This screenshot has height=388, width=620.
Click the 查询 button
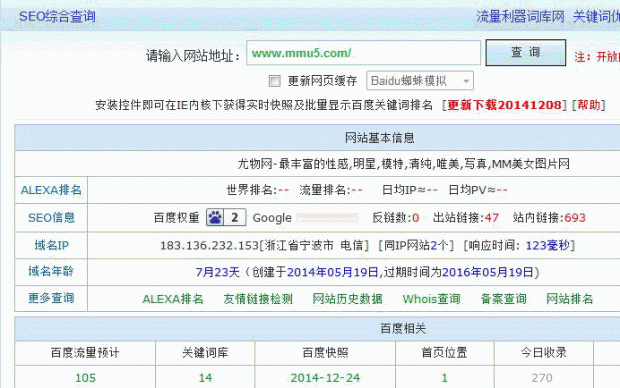tap(525, 52)
